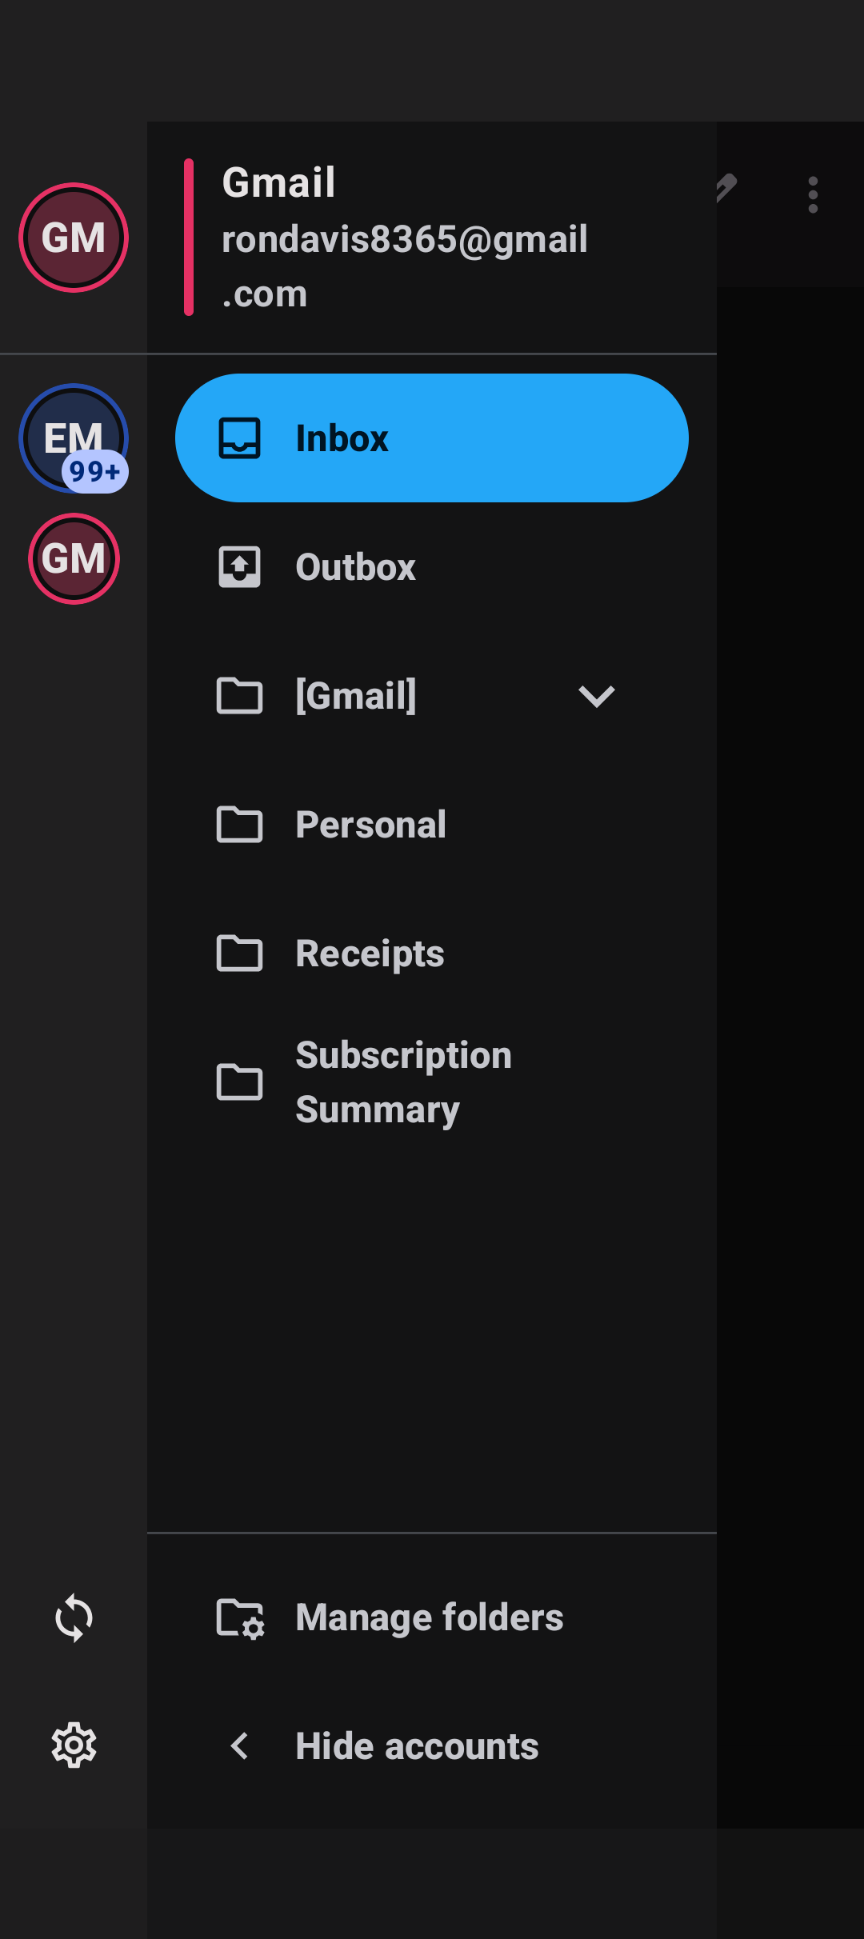Image resolution: width=864 pixels, height=1939 pixels.
Task: Open the Inbox folder
Action: [x=431, y=438]
